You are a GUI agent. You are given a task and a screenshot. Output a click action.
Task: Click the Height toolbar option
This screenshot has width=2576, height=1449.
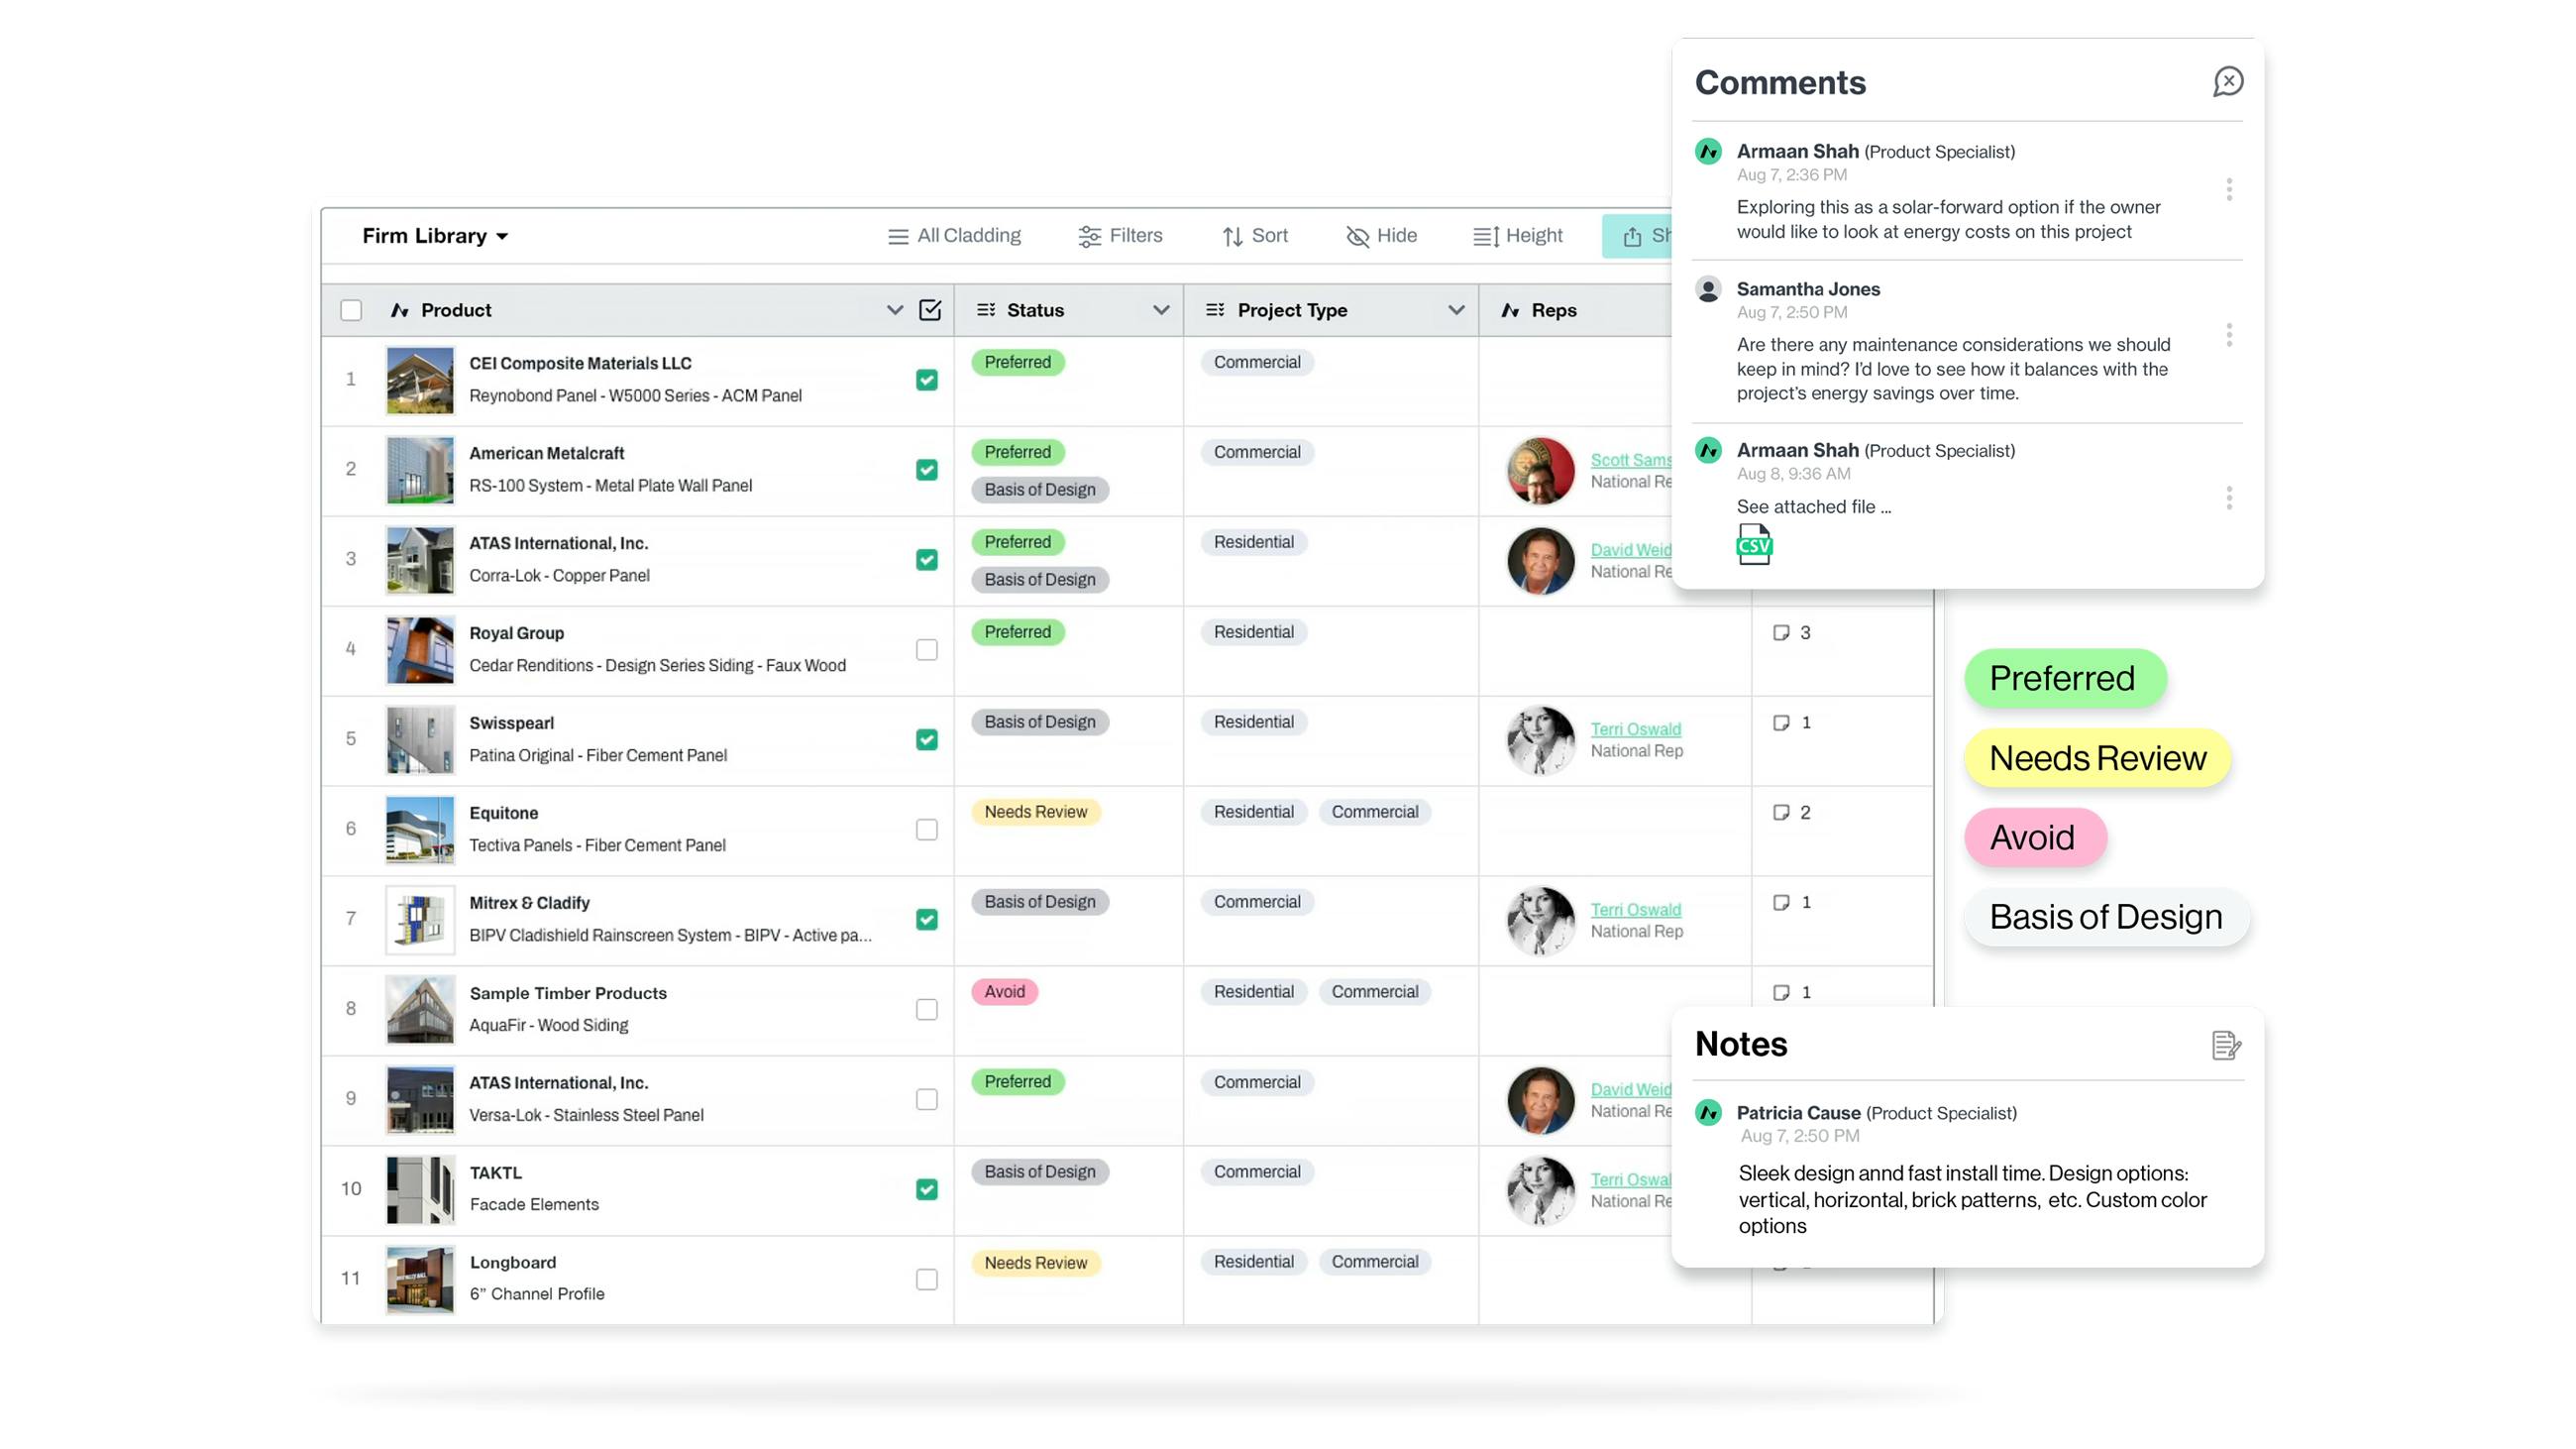pos(1517,236)
